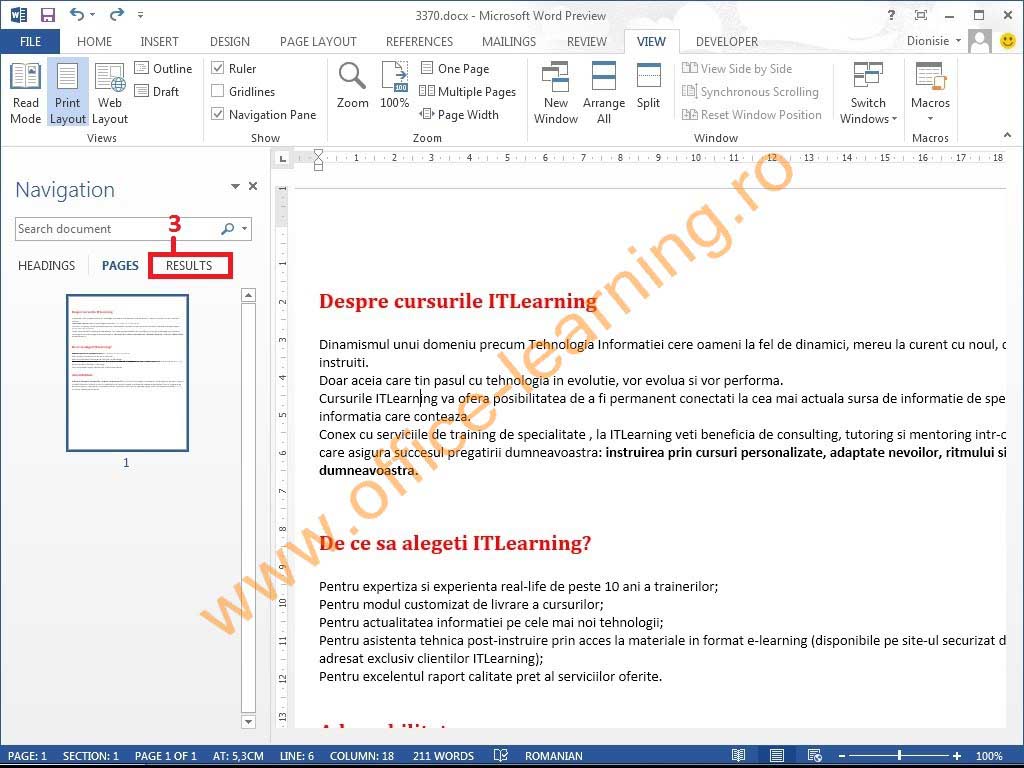Open a New Window
This screenshot has width=1024, height=768.
tap(556, 93)
